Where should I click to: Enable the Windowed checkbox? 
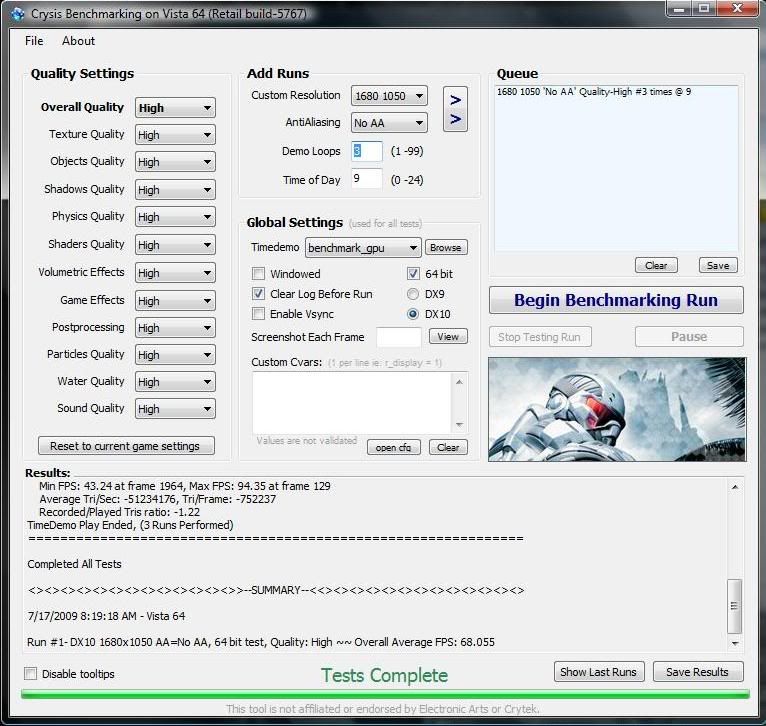259,274
